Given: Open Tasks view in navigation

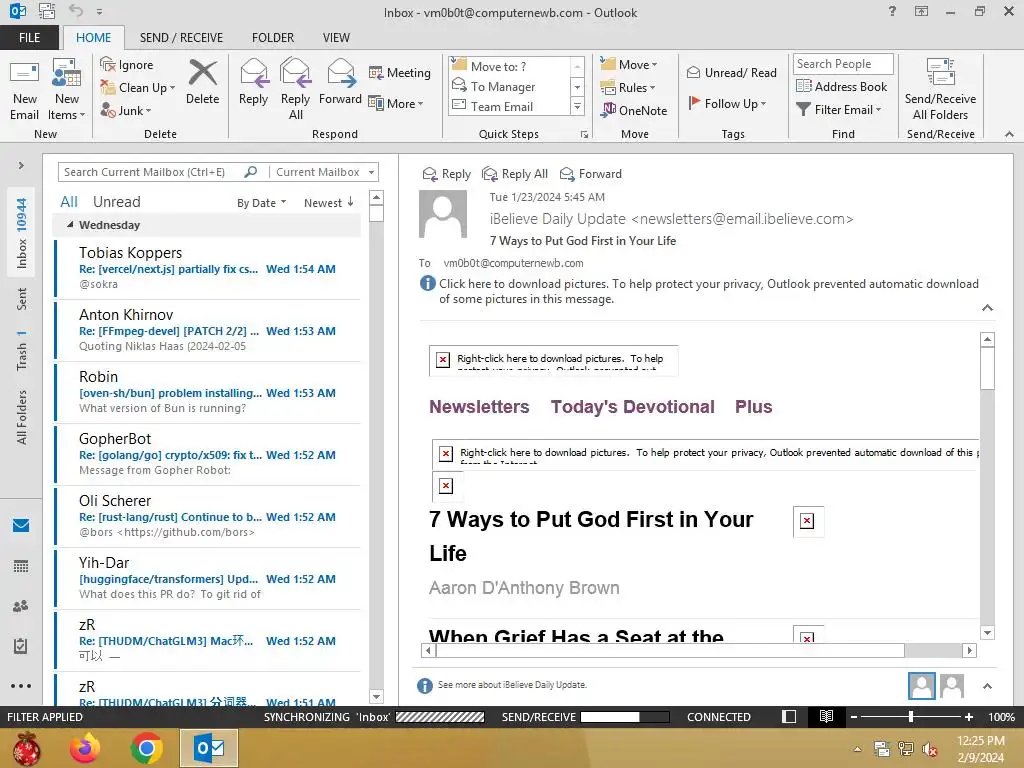Looking at the screenshot, I should pyautogui.click(x=21, y=646).
